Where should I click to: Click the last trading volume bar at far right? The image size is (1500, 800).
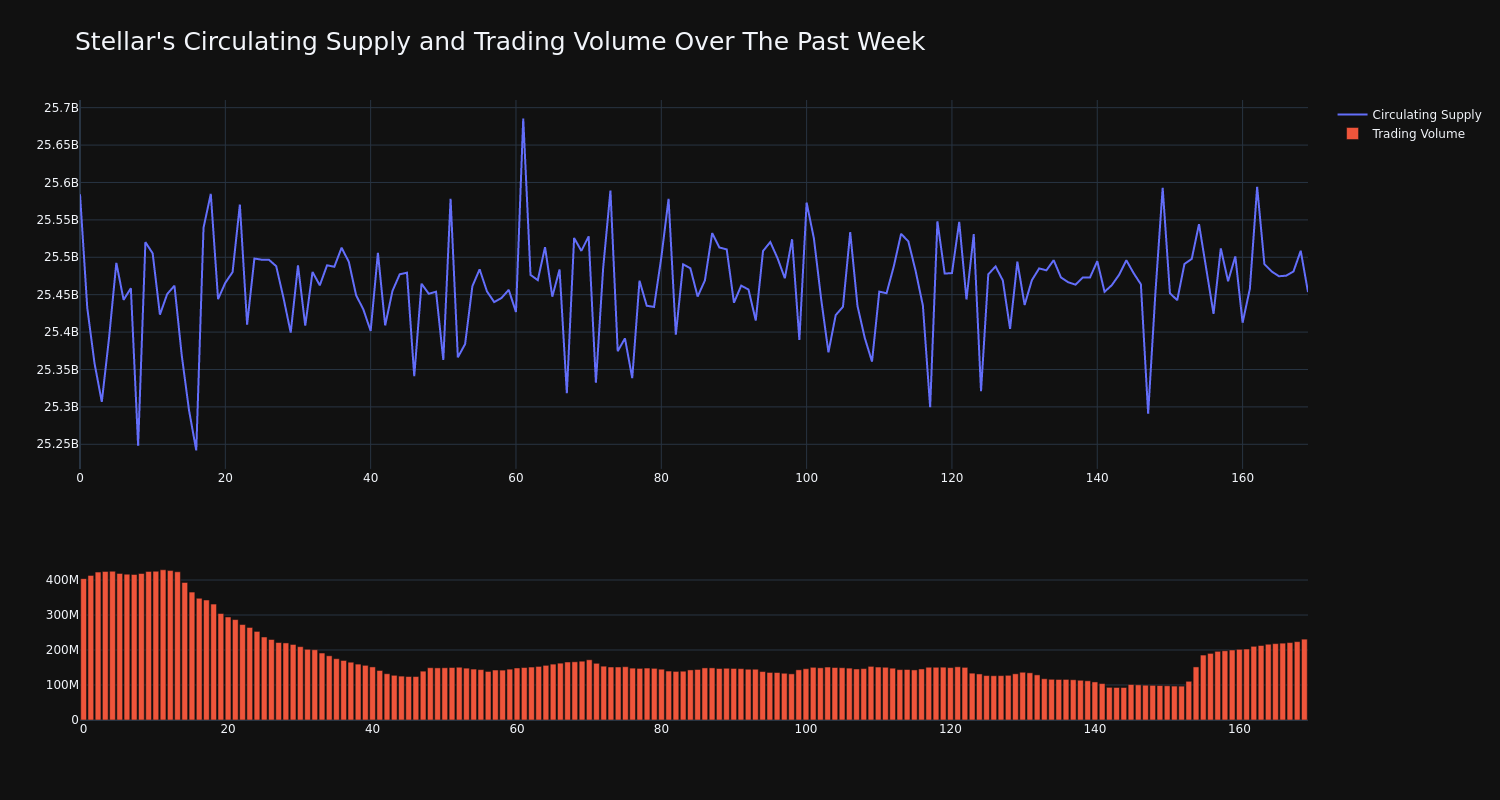tap(1304, 679)
